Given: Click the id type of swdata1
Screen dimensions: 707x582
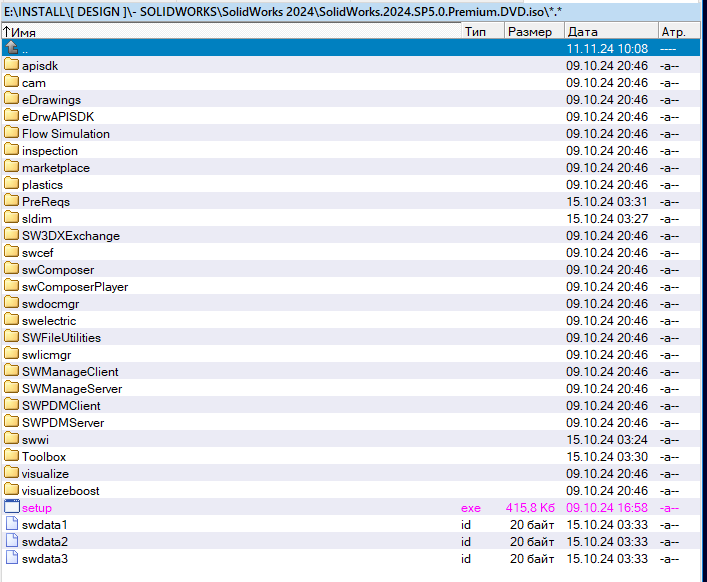Looking at the screenshot, I should [466, 525].
